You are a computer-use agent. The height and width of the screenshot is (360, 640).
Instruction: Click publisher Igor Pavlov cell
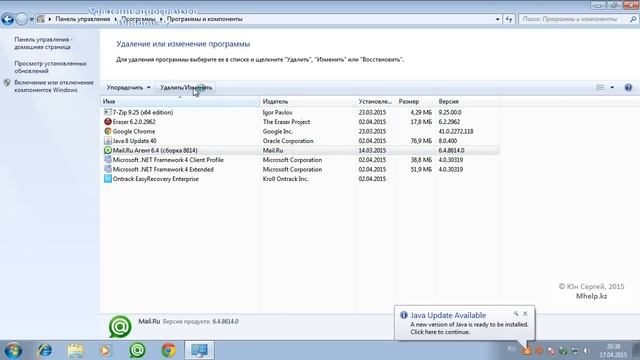point(278,112)
